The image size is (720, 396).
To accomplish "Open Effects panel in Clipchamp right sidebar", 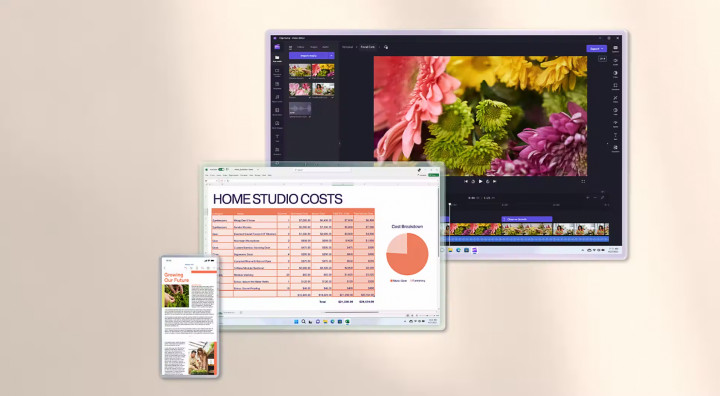I will [x=615, y=99].
